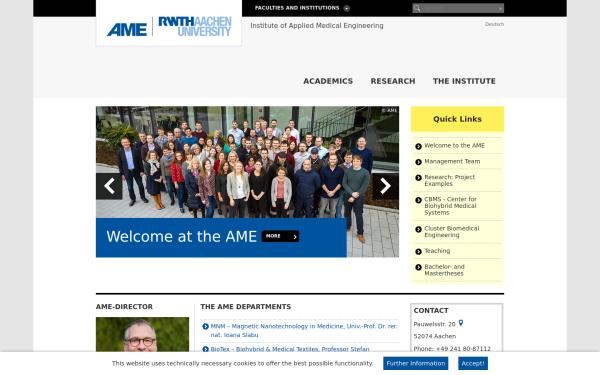Viewport: 600px width, 375px height.
Task: Click into the search input field
Action: [459, 8]
